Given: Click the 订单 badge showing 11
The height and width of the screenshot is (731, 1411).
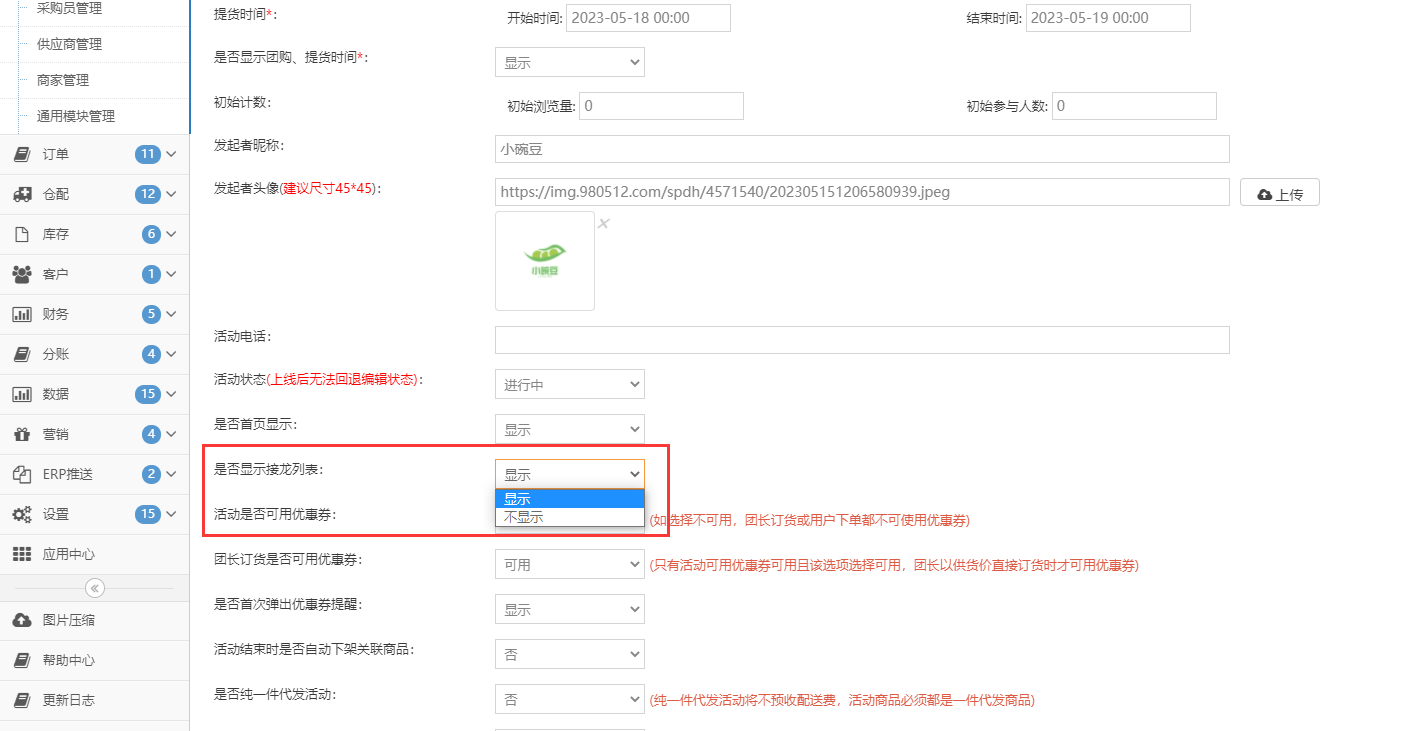Looking at the screenshot, I should [148, 154].
